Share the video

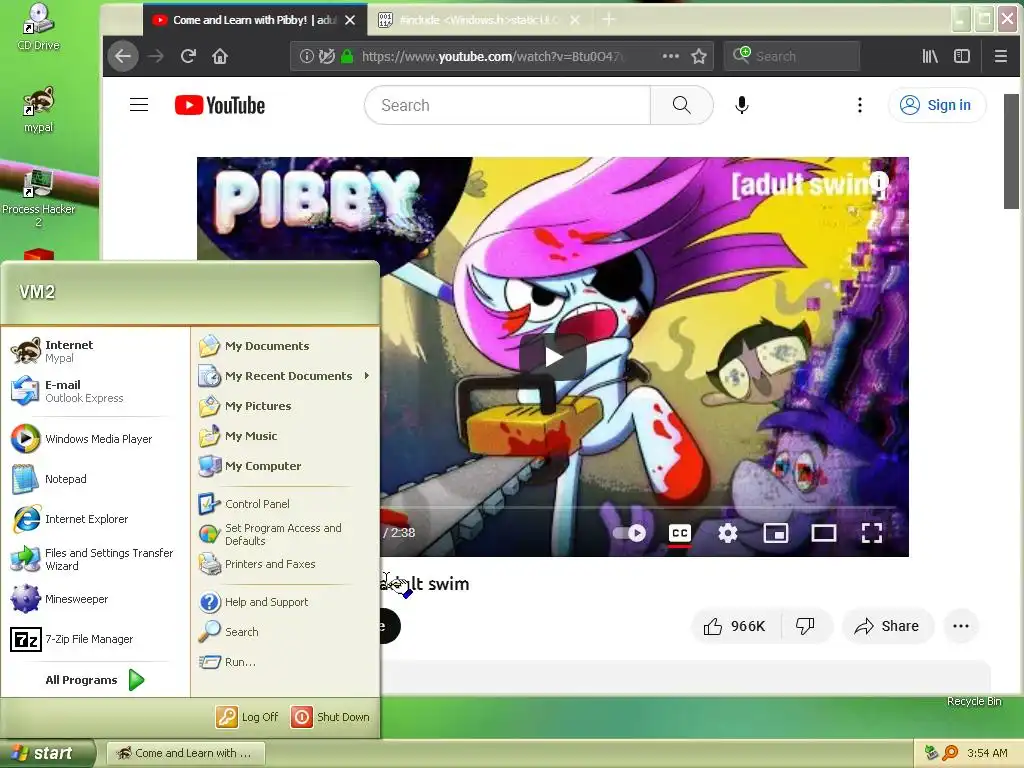889,626
